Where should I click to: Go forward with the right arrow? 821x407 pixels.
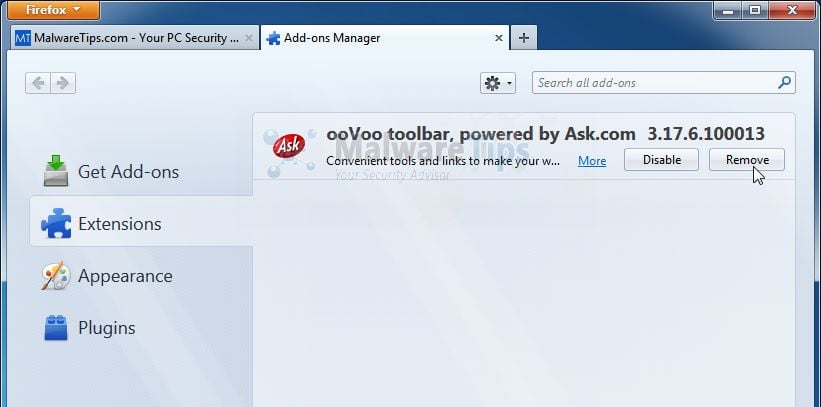63,83
